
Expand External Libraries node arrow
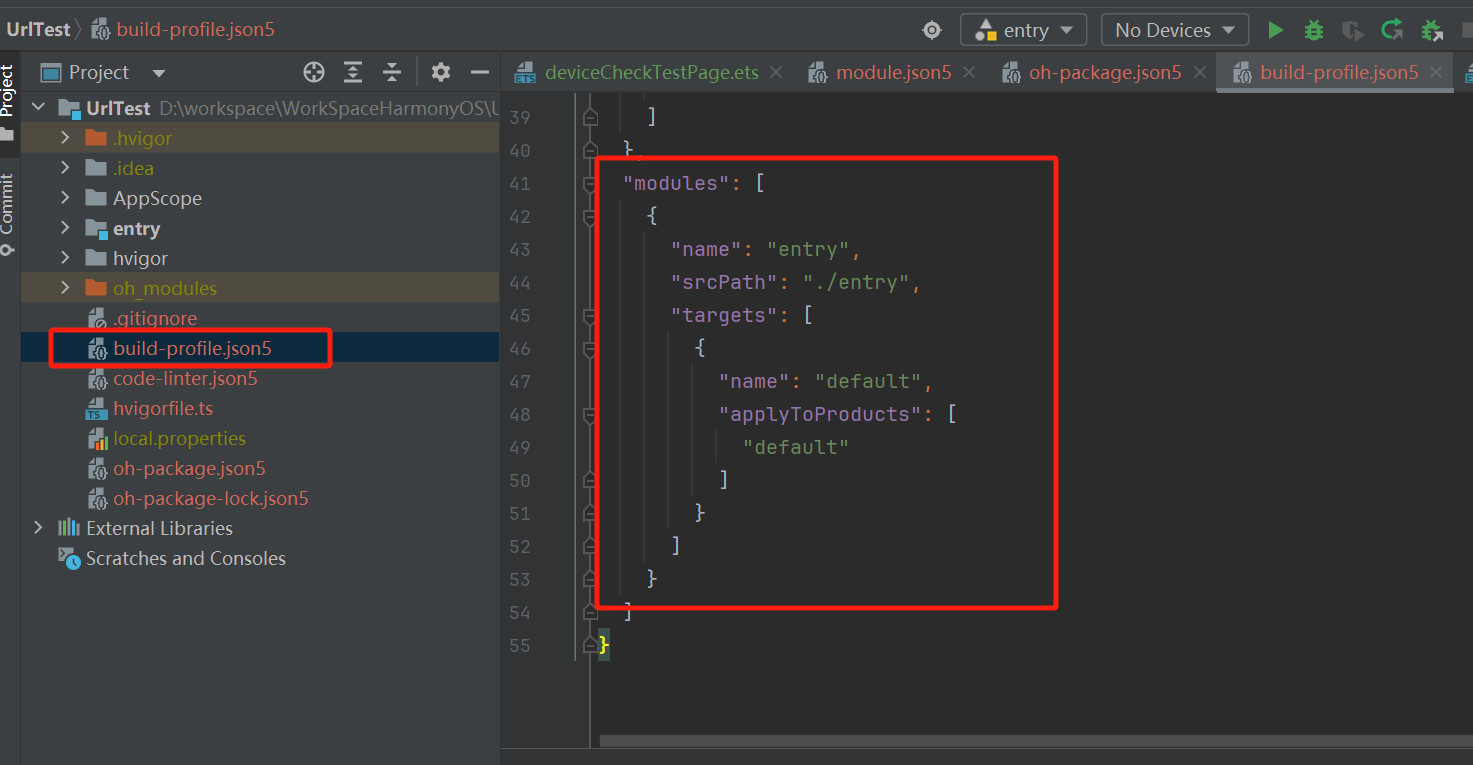coord(38,528)
